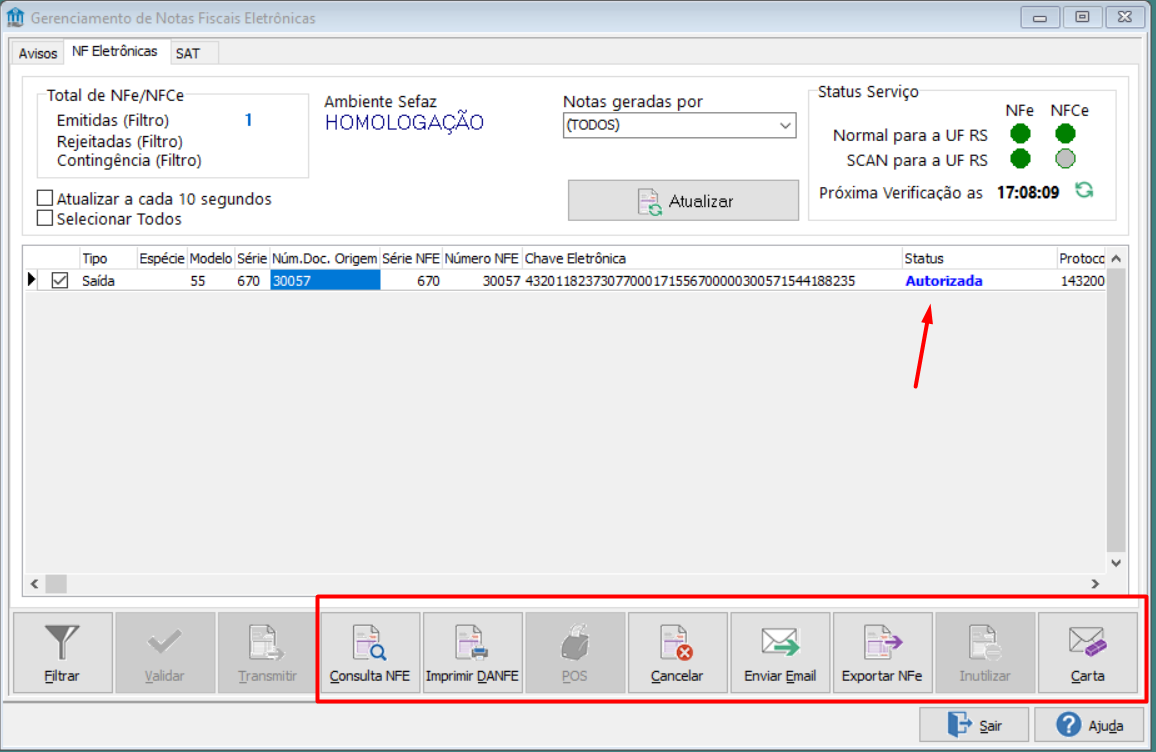Click the POS terminal button
Screen dimensions: 1156x752
coord(574,652)
